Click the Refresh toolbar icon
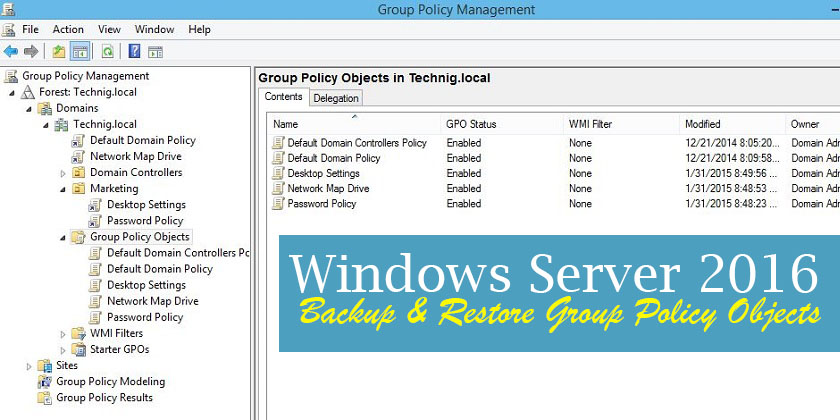Image resolution: width=840 pixels, height=420 pixels. [x=108, y=51]
